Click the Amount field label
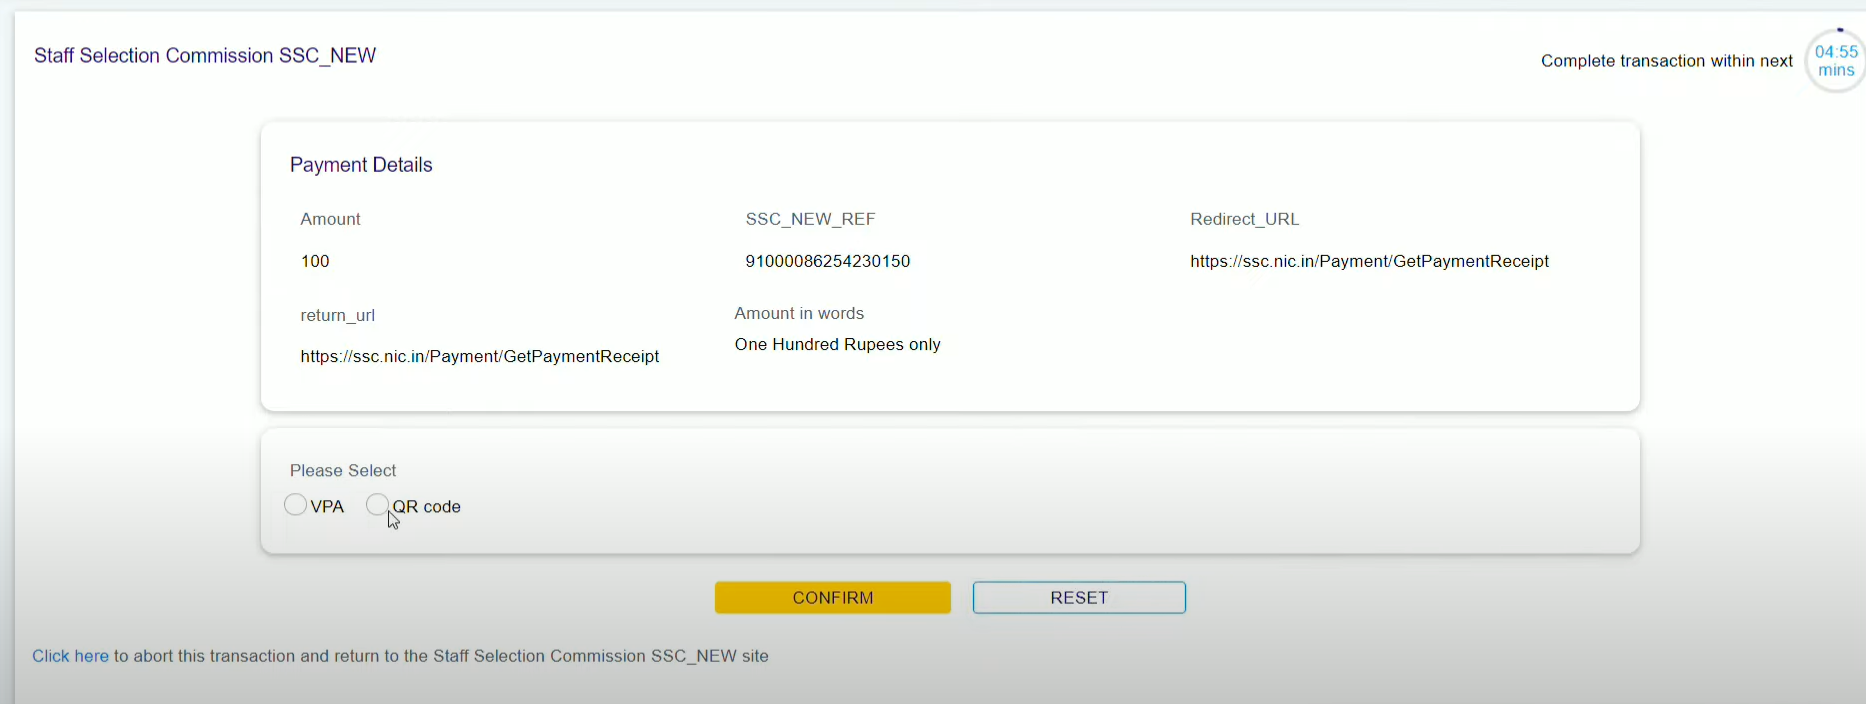This screenshot has width=1866, height=704. pos(330,219)
